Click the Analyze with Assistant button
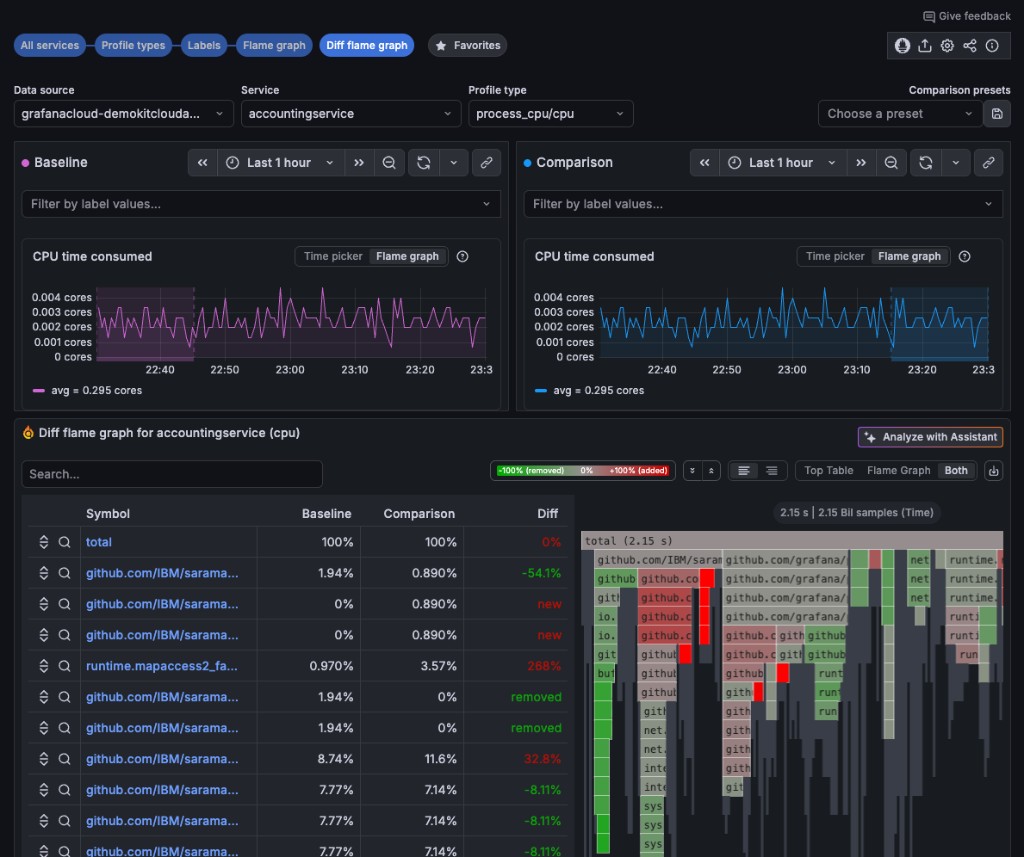Viewport: 1024px width, 857px height. coord(930,437)
